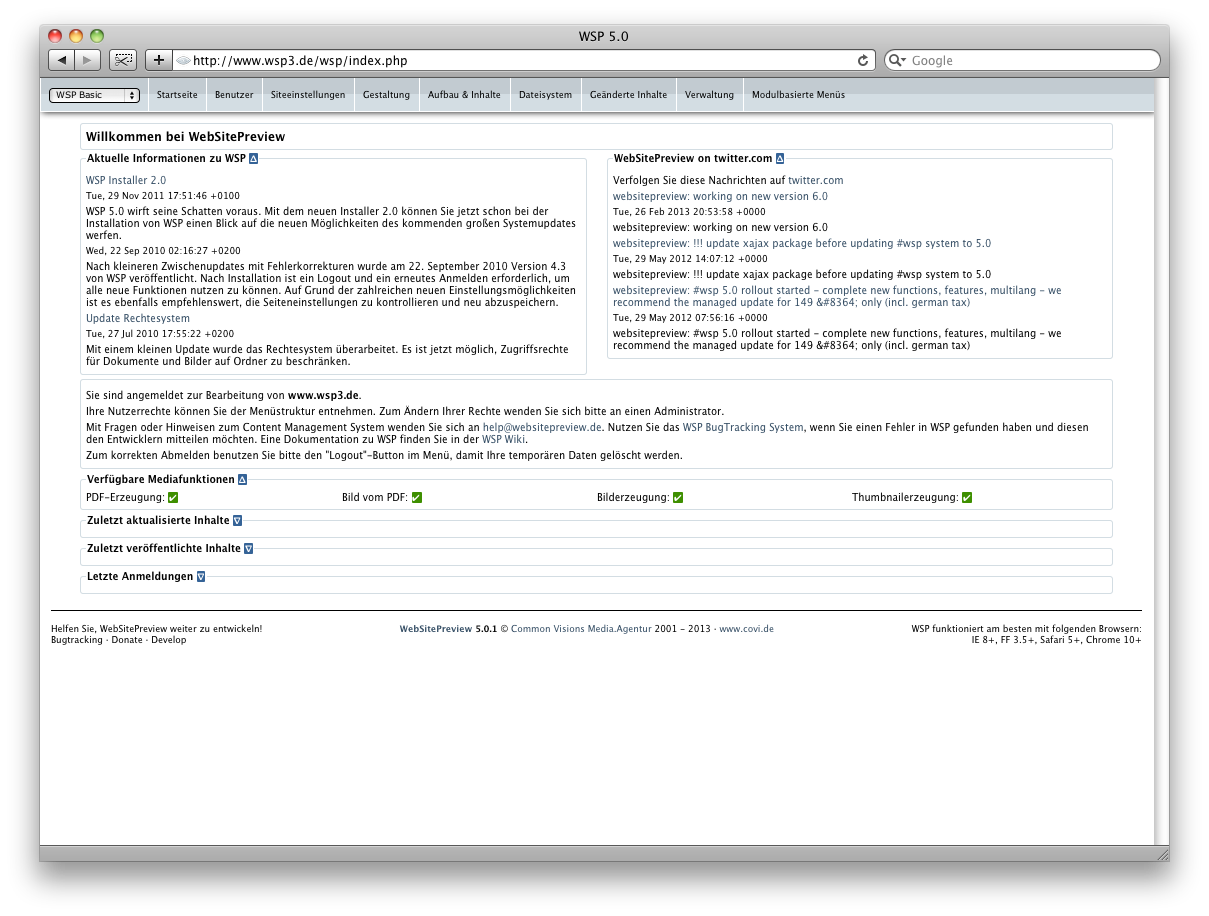1209x916 pixels.
Task: Open the Google search magnifier menu
Action: pos(896,60)
